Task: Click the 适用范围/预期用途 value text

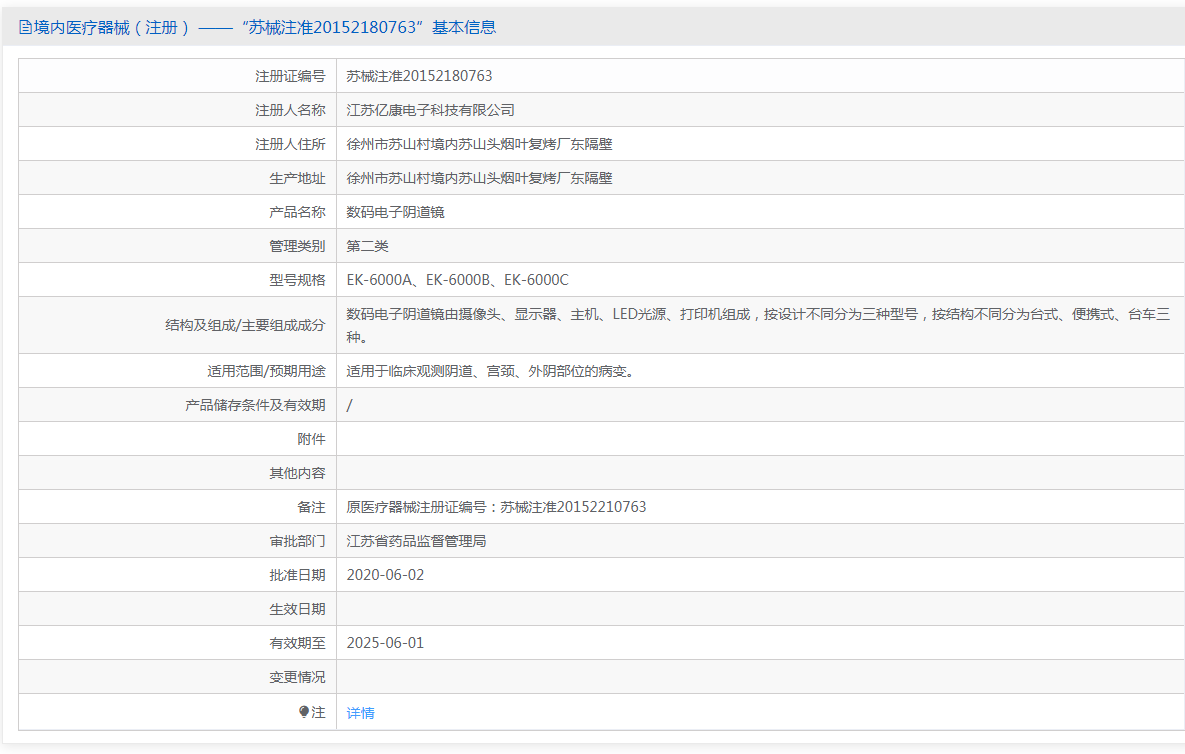Action: click(490, 371)
